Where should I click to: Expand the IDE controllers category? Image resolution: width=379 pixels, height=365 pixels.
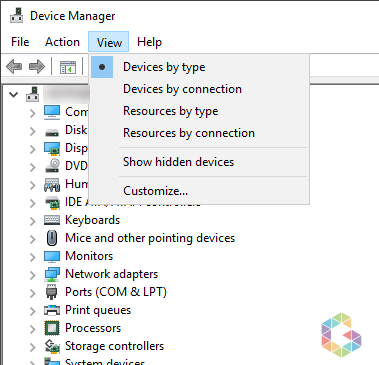32,203
